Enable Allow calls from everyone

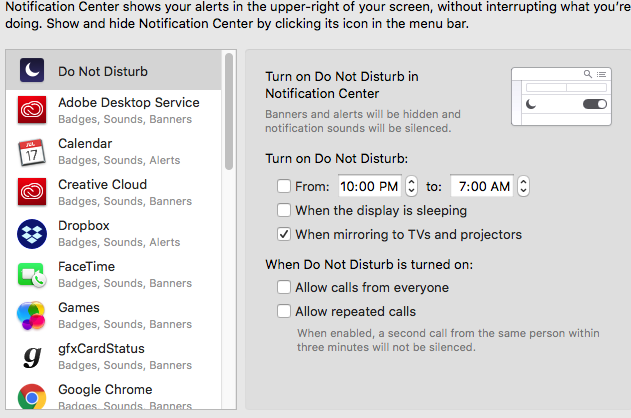coord(284,287)
